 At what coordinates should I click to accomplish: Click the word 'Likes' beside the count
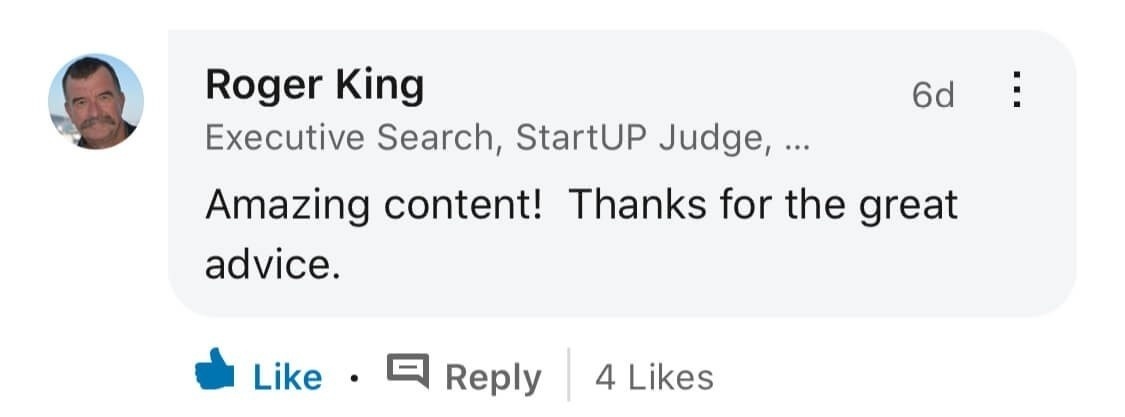670,378
